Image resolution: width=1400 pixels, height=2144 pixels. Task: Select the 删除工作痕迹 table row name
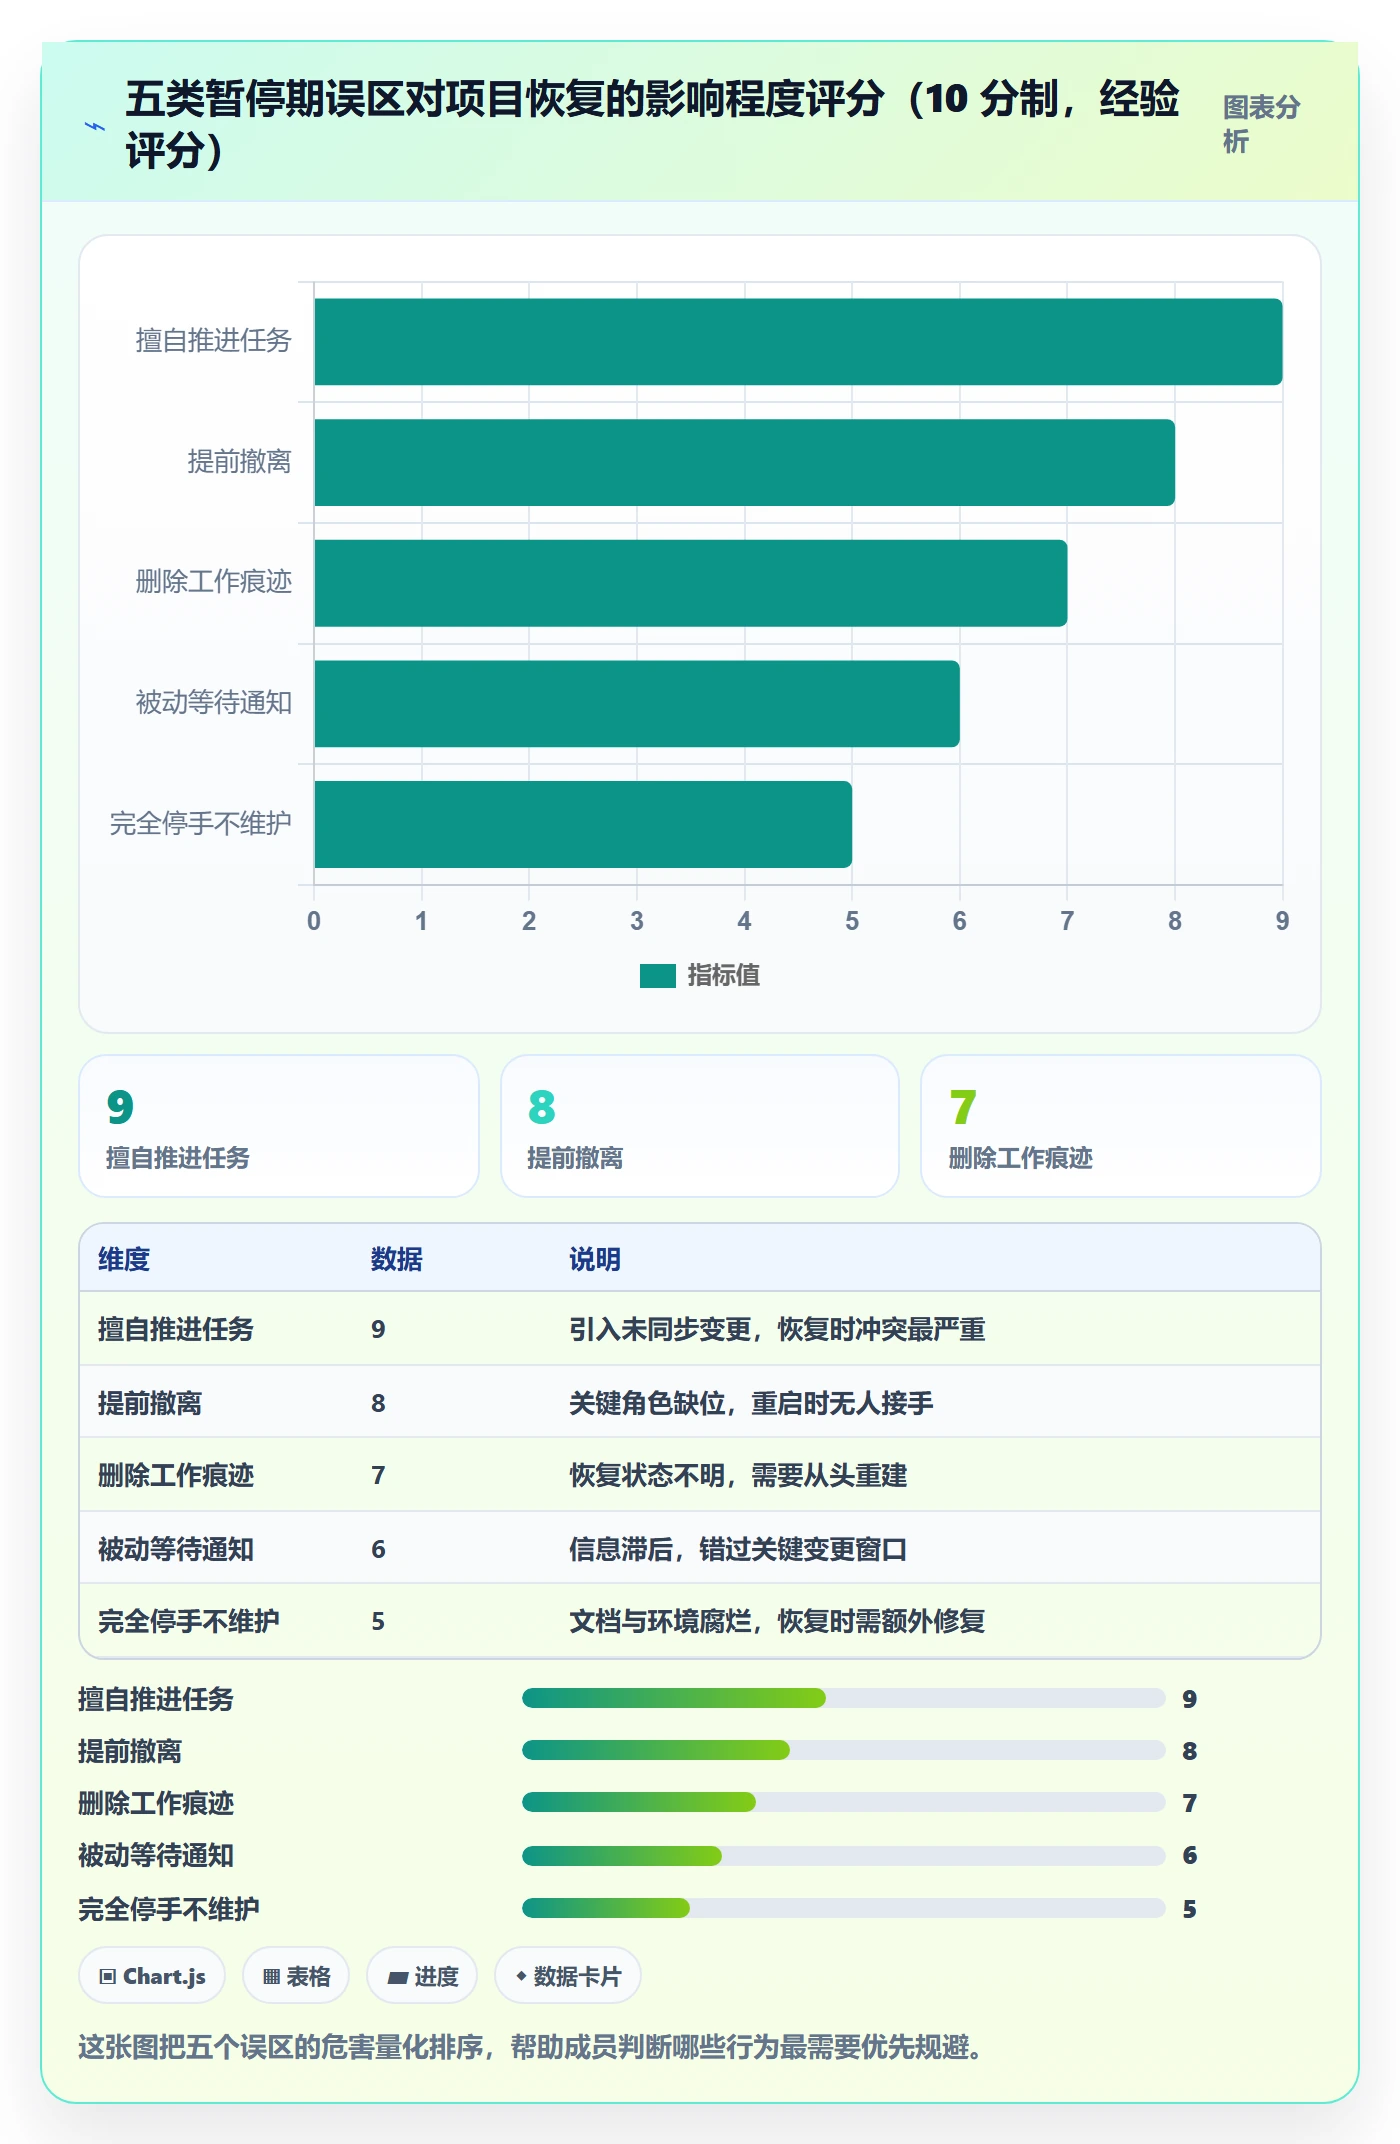pos(176,1475)
